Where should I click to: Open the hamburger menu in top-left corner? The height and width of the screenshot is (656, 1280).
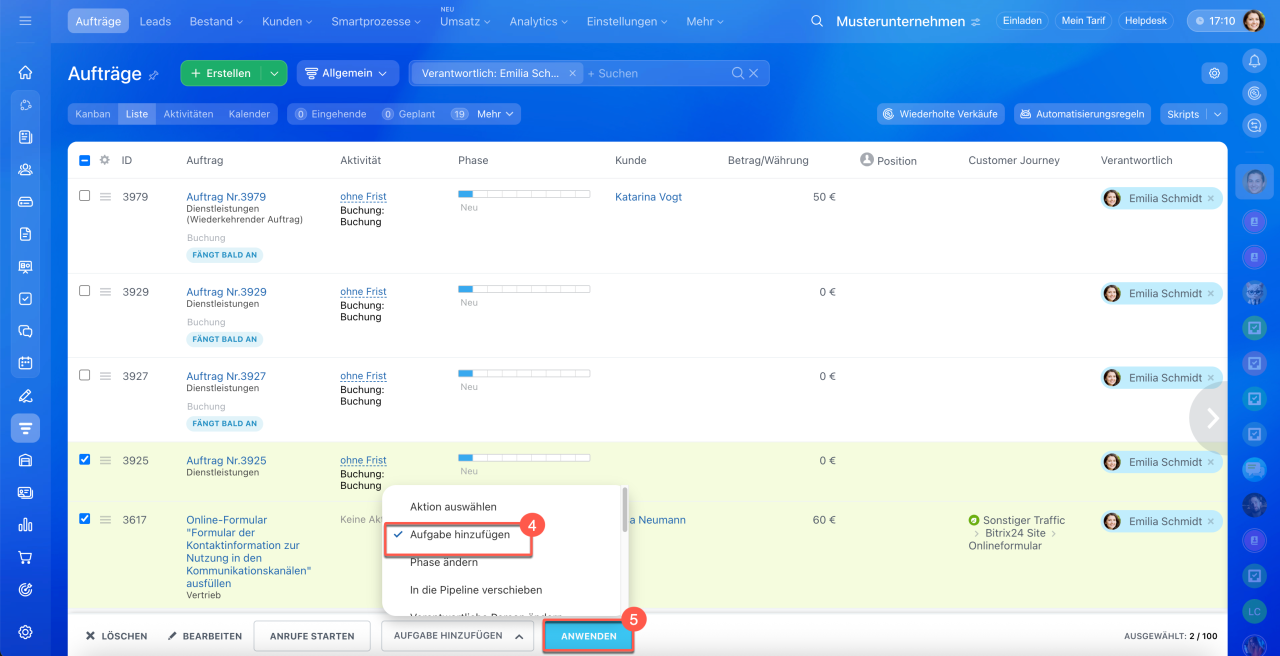point(25,21)
